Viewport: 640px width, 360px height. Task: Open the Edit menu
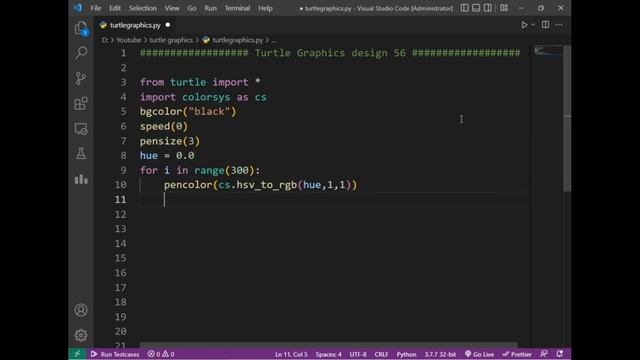(x=115, y=8)
